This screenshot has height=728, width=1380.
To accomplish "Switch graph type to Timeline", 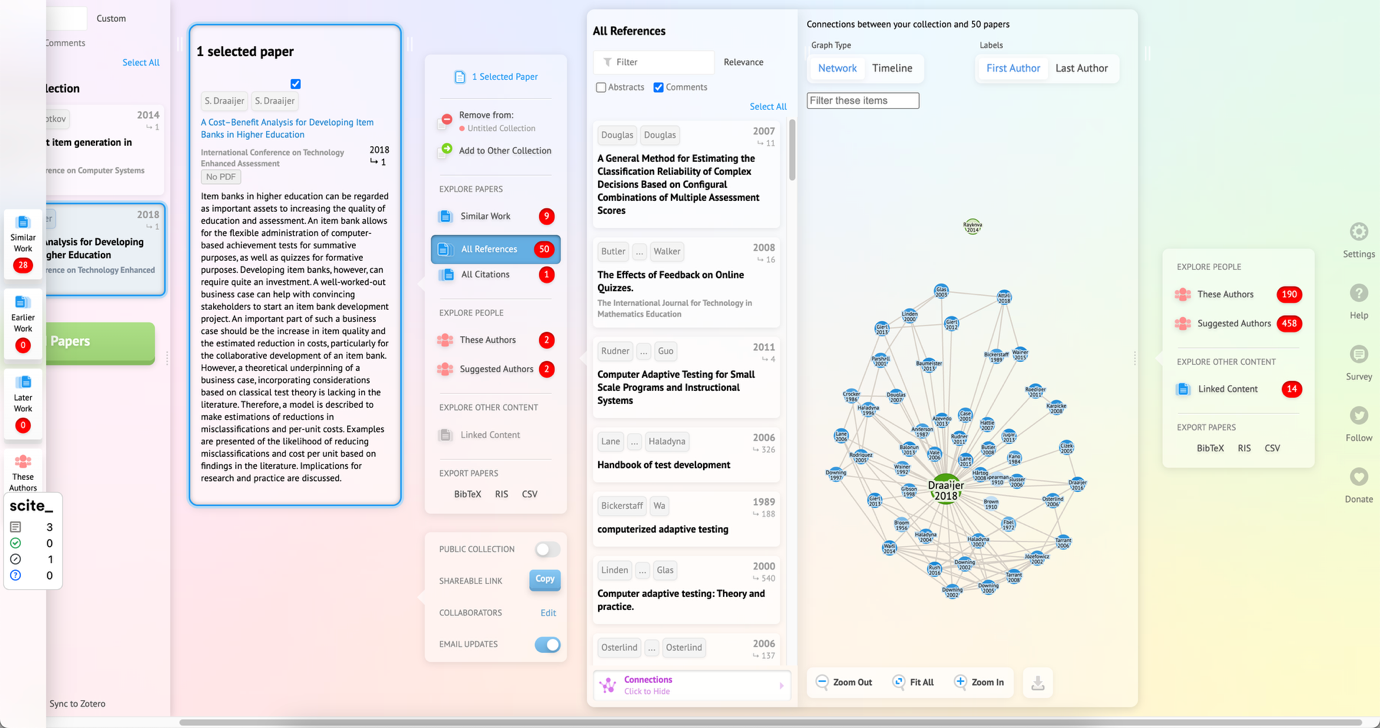I will 893,68.
